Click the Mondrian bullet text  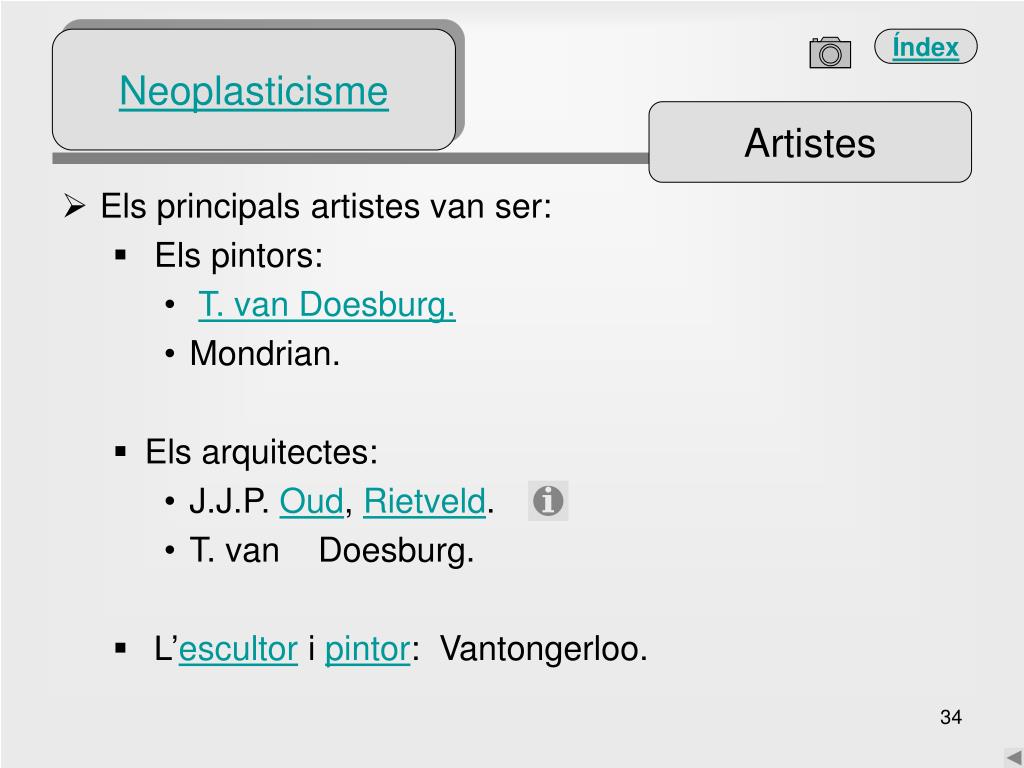pyautogui.click(x=264, y=353)
